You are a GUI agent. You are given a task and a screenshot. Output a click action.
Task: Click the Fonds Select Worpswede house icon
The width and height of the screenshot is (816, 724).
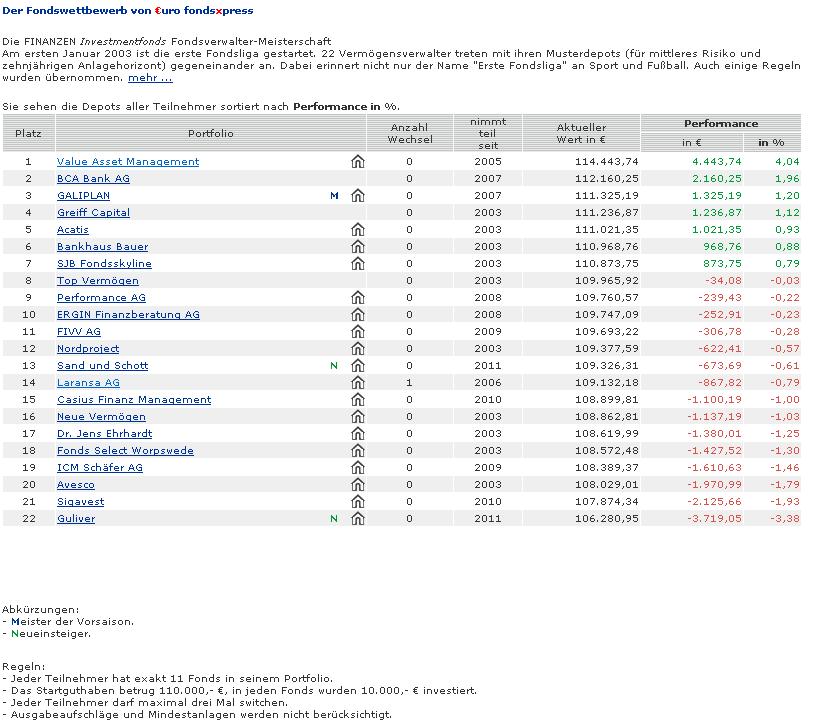click(358, 451)
